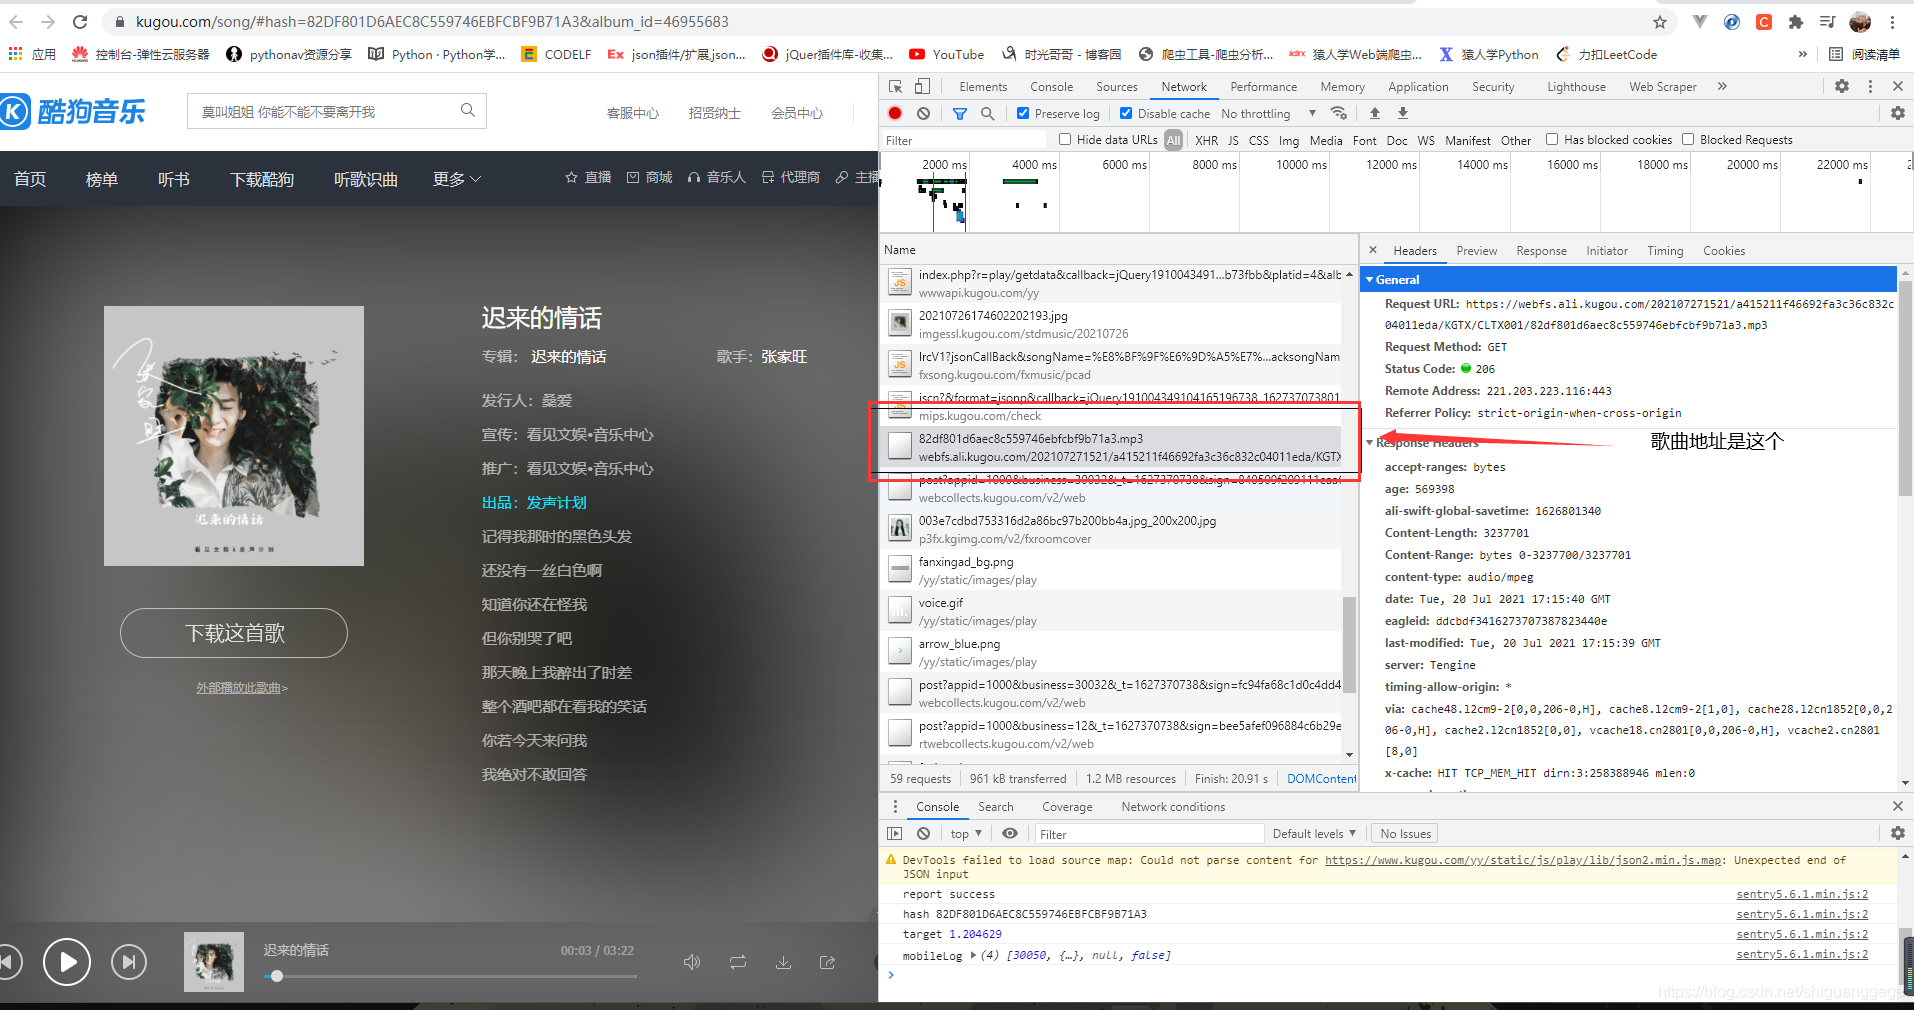Select the All request type filter
The width and height of the screenshot is (1914, 1010).
tap(1174, 141)
